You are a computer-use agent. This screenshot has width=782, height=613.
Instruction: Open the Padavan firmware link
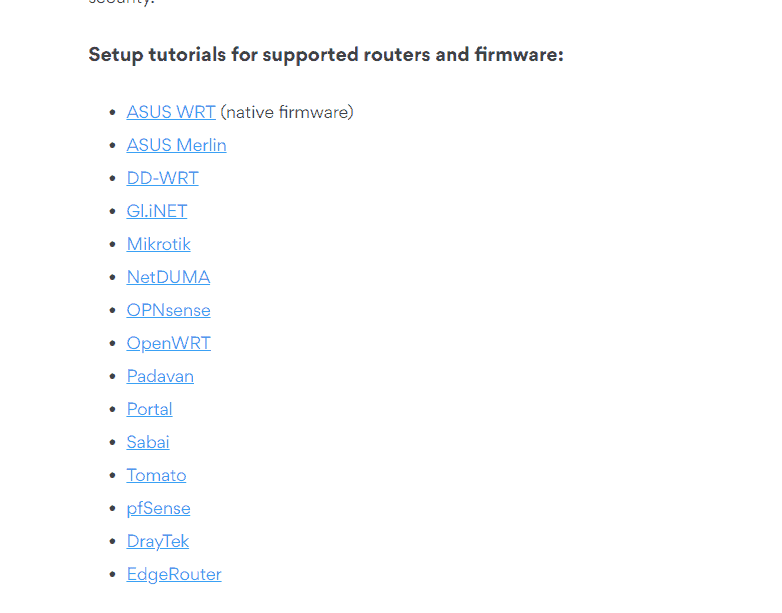pos(160,376)
